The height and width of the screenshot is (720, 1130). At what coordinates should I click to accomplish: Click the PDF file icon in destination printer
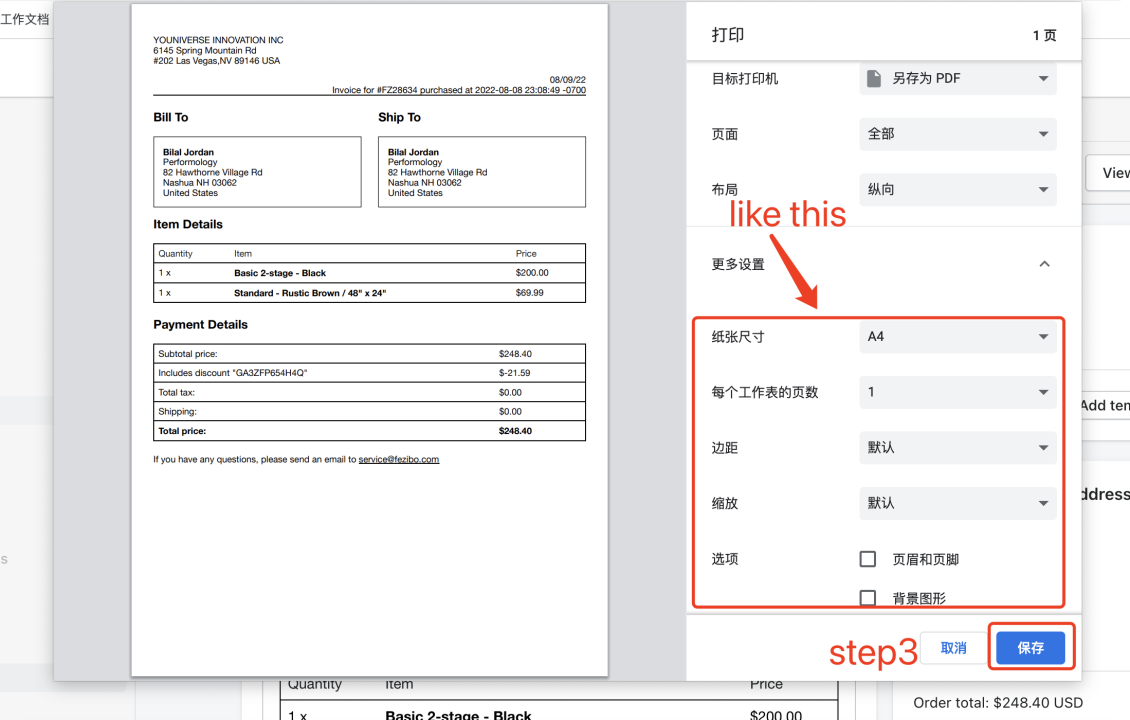pos(874,78)
